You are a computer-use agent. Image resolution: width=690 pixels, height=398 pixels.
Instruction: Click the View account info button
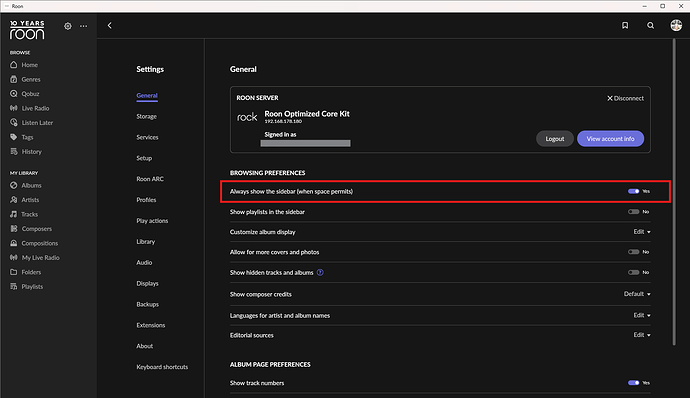coord(611,139)
